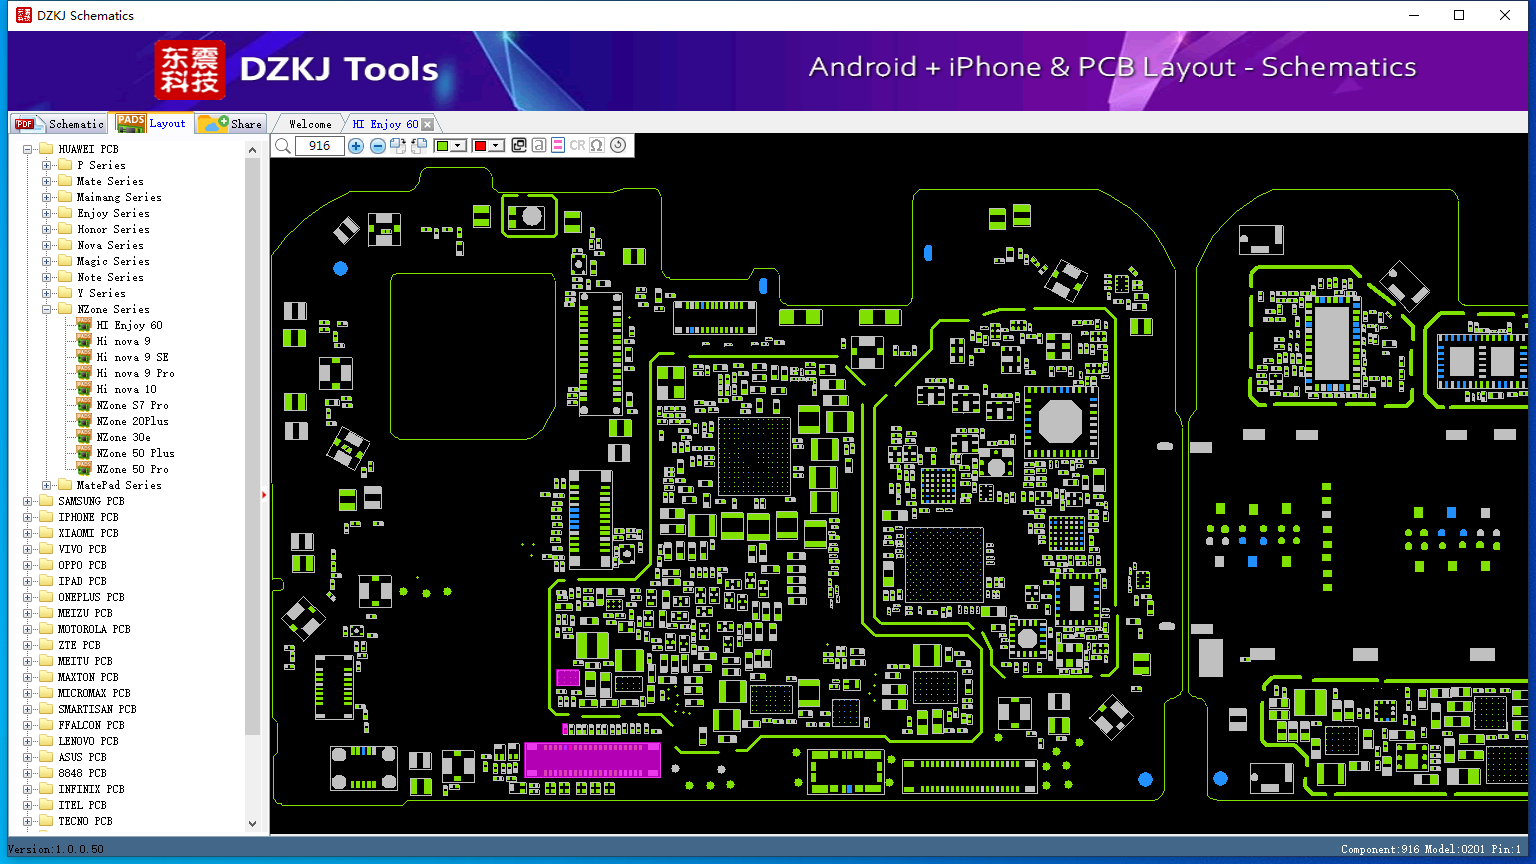Image resolution: width=1536 pixels, height=864 pixels.
Task: Click the CR toolbar icon
Action: click(x=577, y=146)
